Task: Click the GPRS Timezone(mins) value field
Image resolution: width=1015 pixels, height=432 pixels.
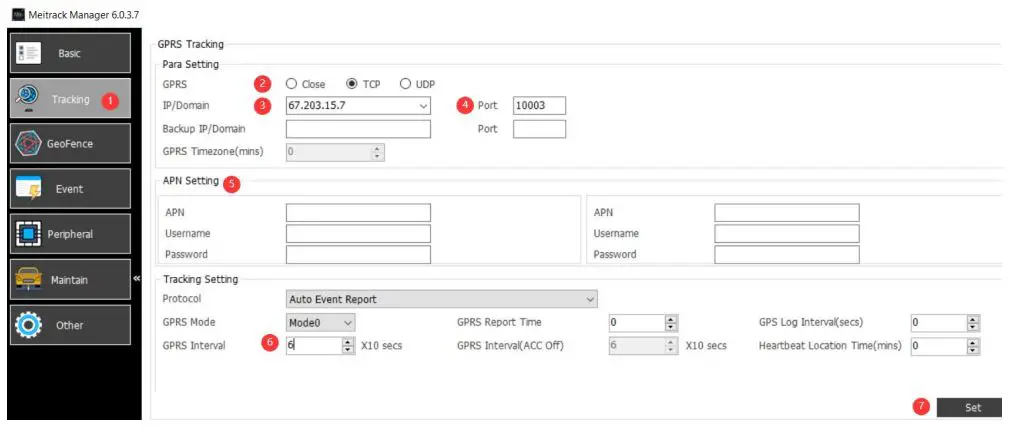Action: [329, 152]
